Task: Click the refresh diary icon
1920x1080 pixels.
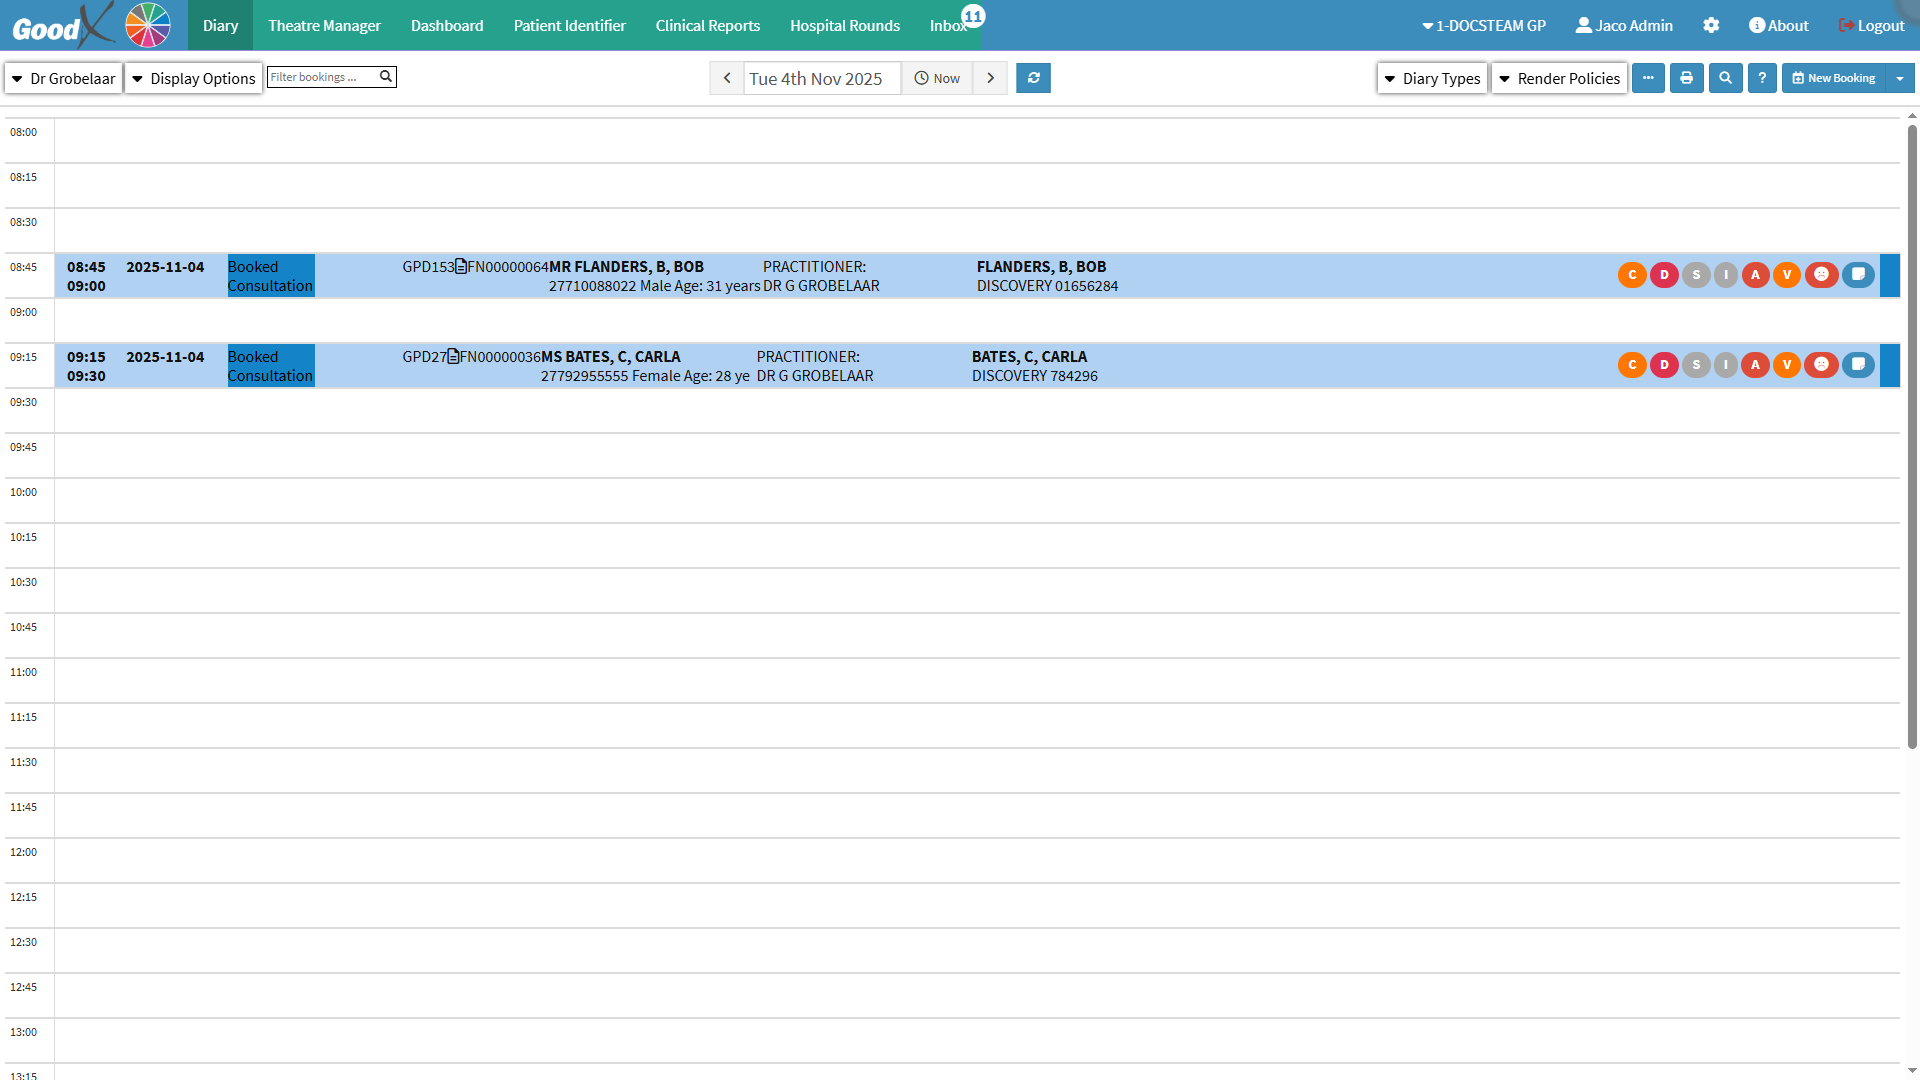Action: [1033, 78]
